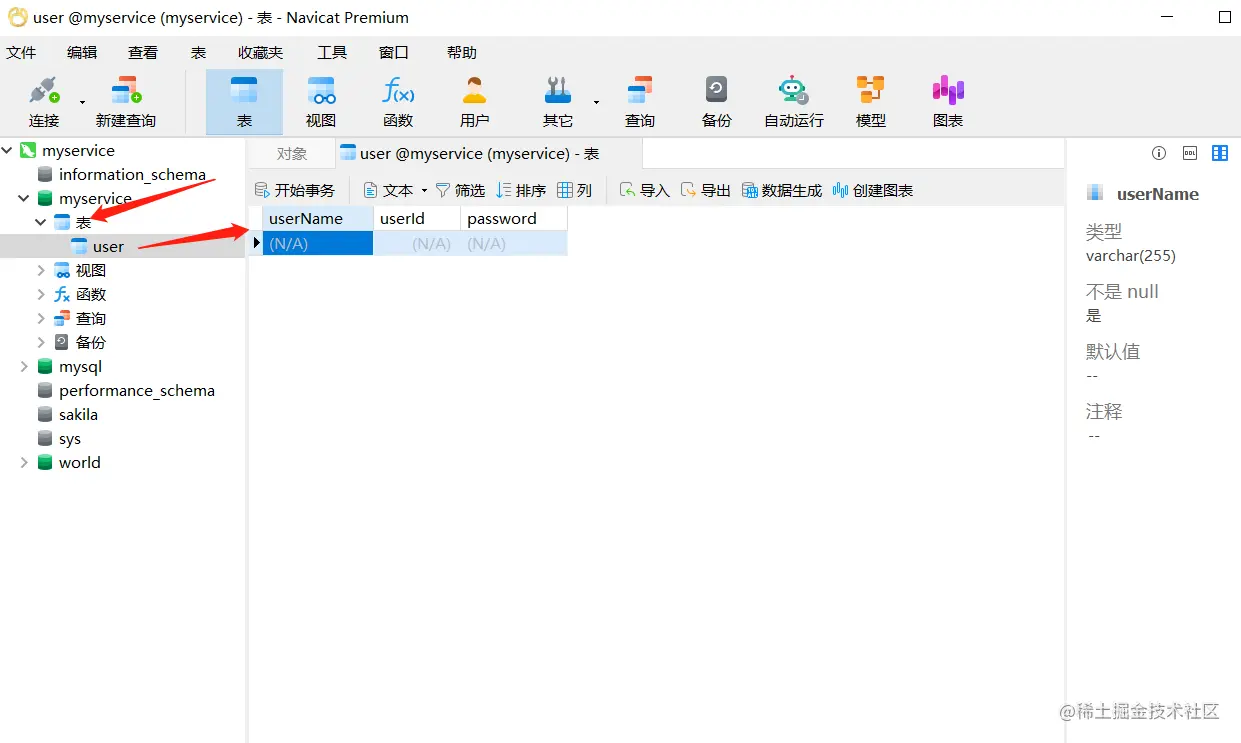Toggle the SQL preview pane icon
The width and height of the screenshot is (1241, 743).
(1189, 153)
